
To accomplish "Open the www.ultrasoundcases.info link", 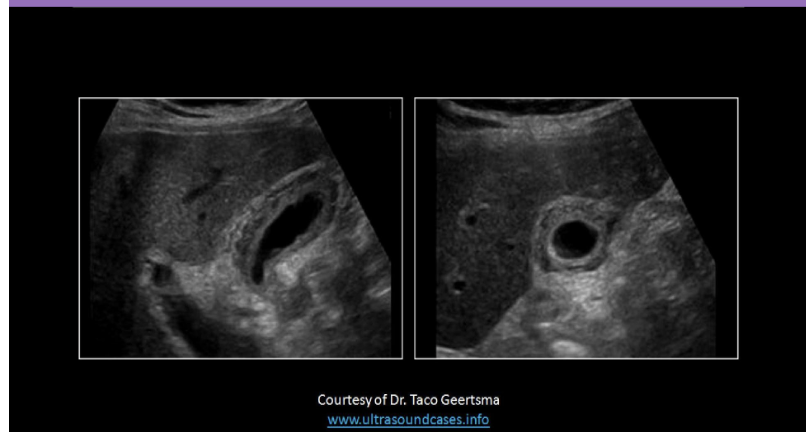I will tap(408, 420).
